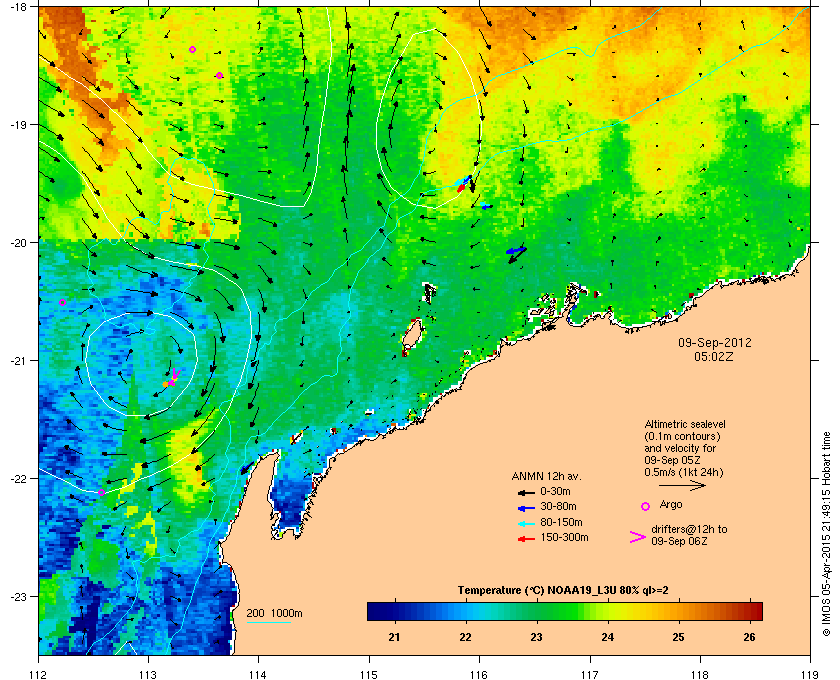Click the magenta Argo circle in legend
840x680 pixels.
[x=646, y=506]
